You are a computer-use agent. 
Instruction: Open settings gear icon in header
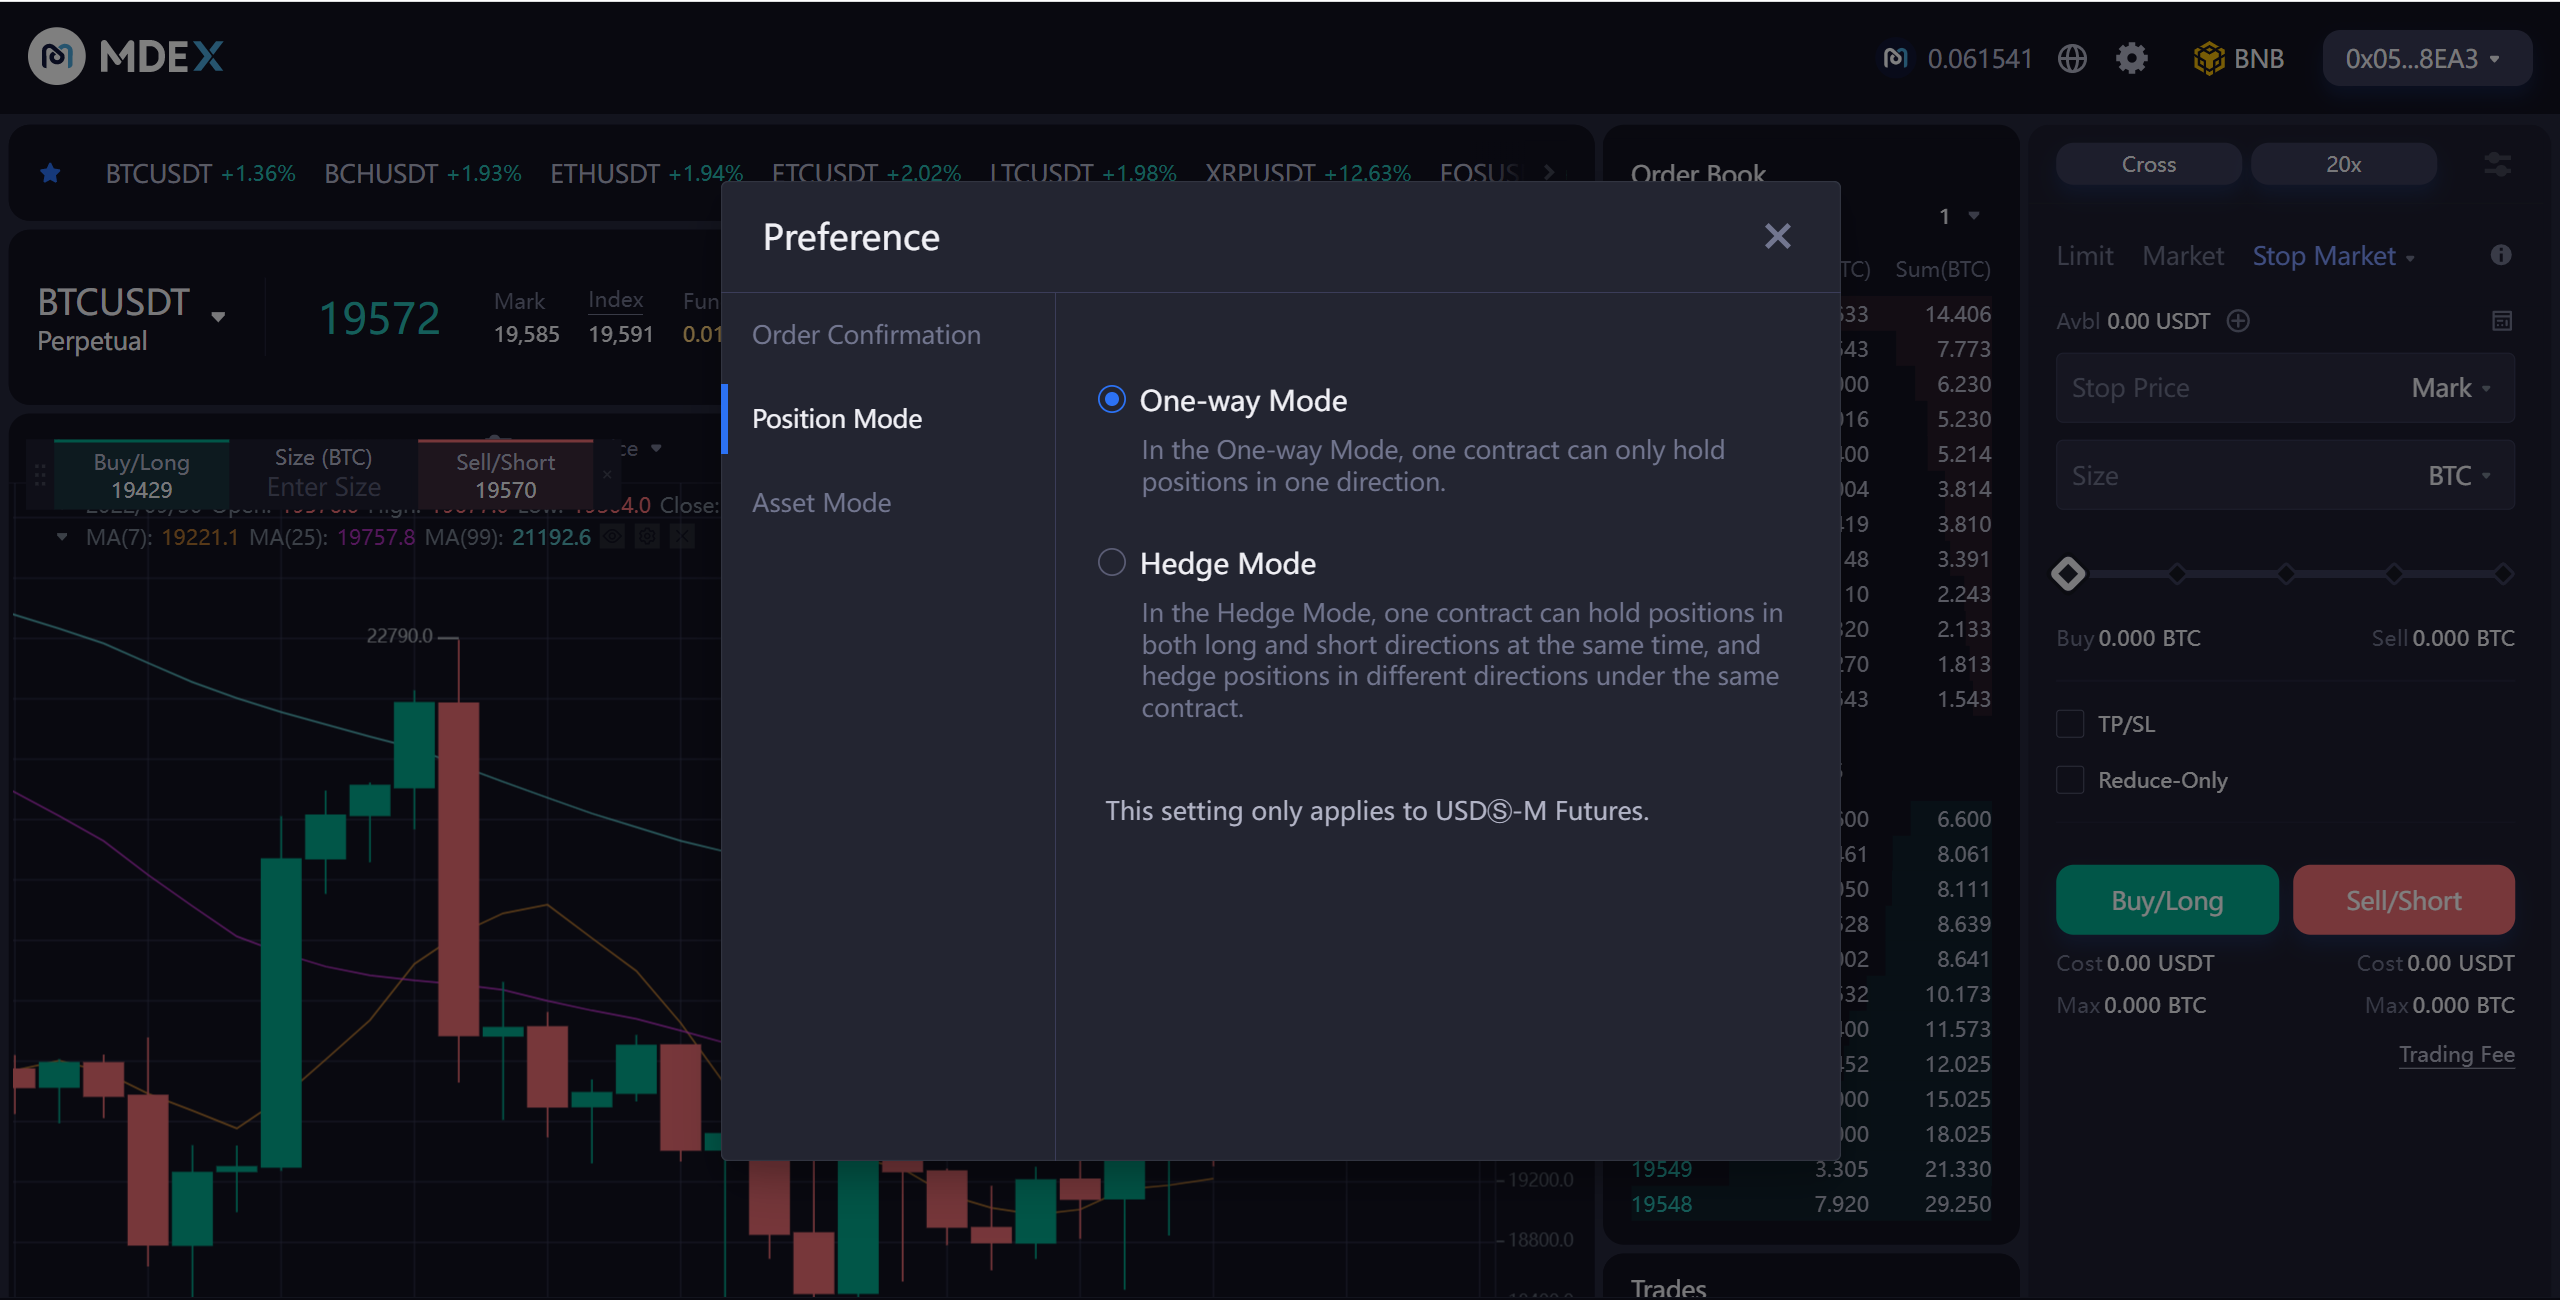[x=2131, y=59]
